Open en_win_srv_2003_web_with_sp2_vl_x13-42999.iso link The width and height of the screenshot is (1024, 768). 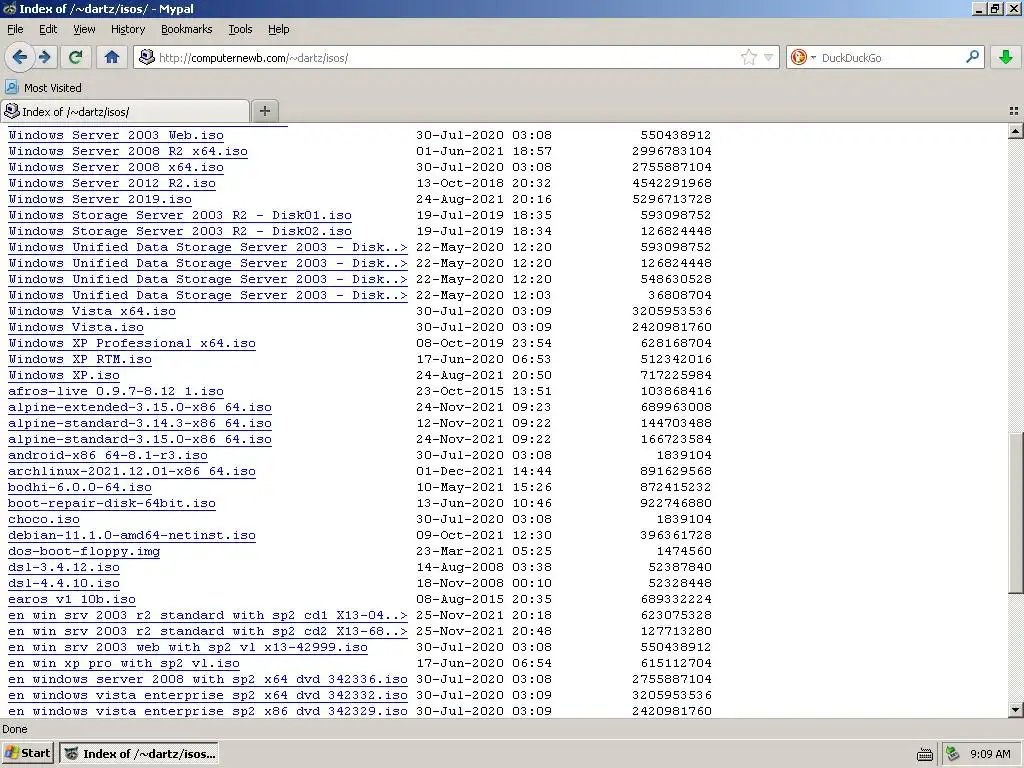(x=188, y=647)
